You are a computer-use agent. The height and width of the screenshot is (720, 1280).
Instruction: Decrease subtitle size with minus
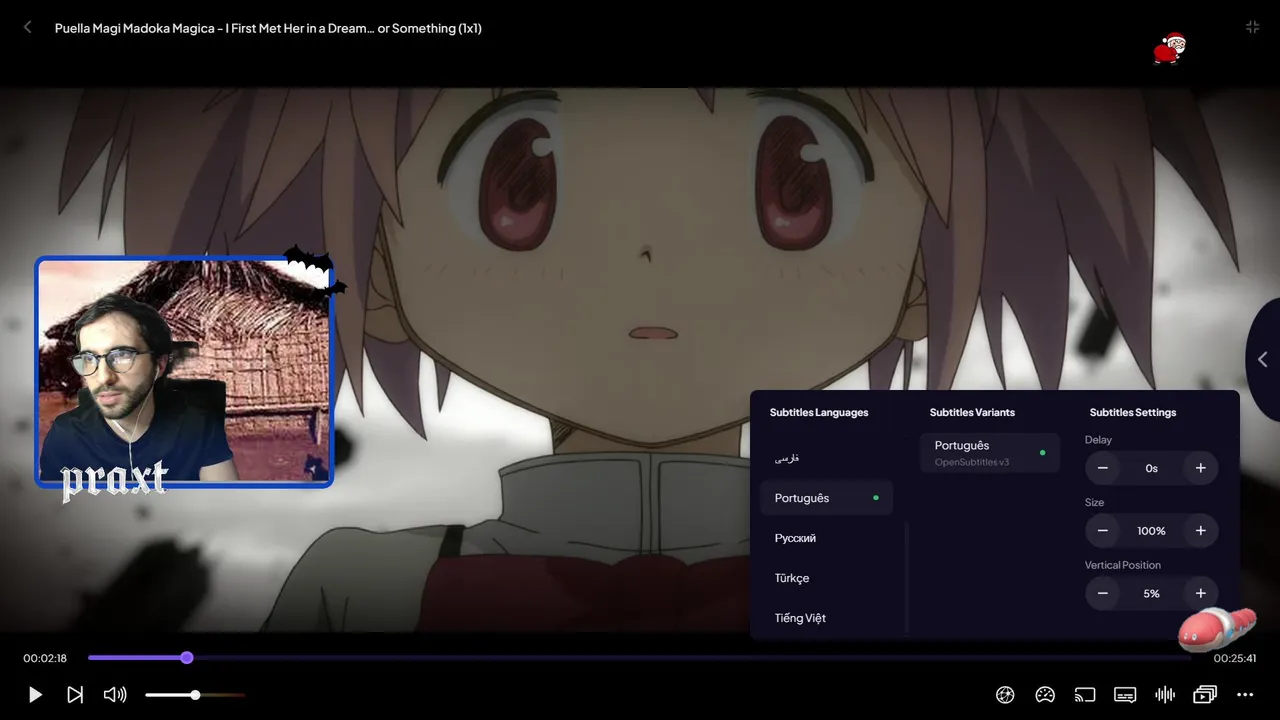click(1103, 531)
